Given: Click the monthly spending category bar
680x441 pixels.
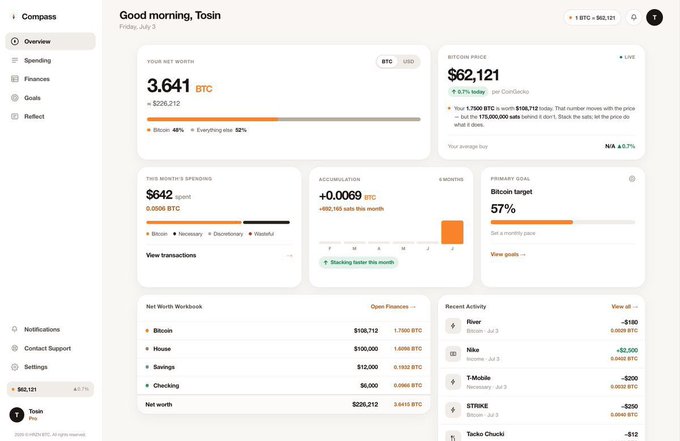Looking at the screenshot, I should click(x=218, y=222).
